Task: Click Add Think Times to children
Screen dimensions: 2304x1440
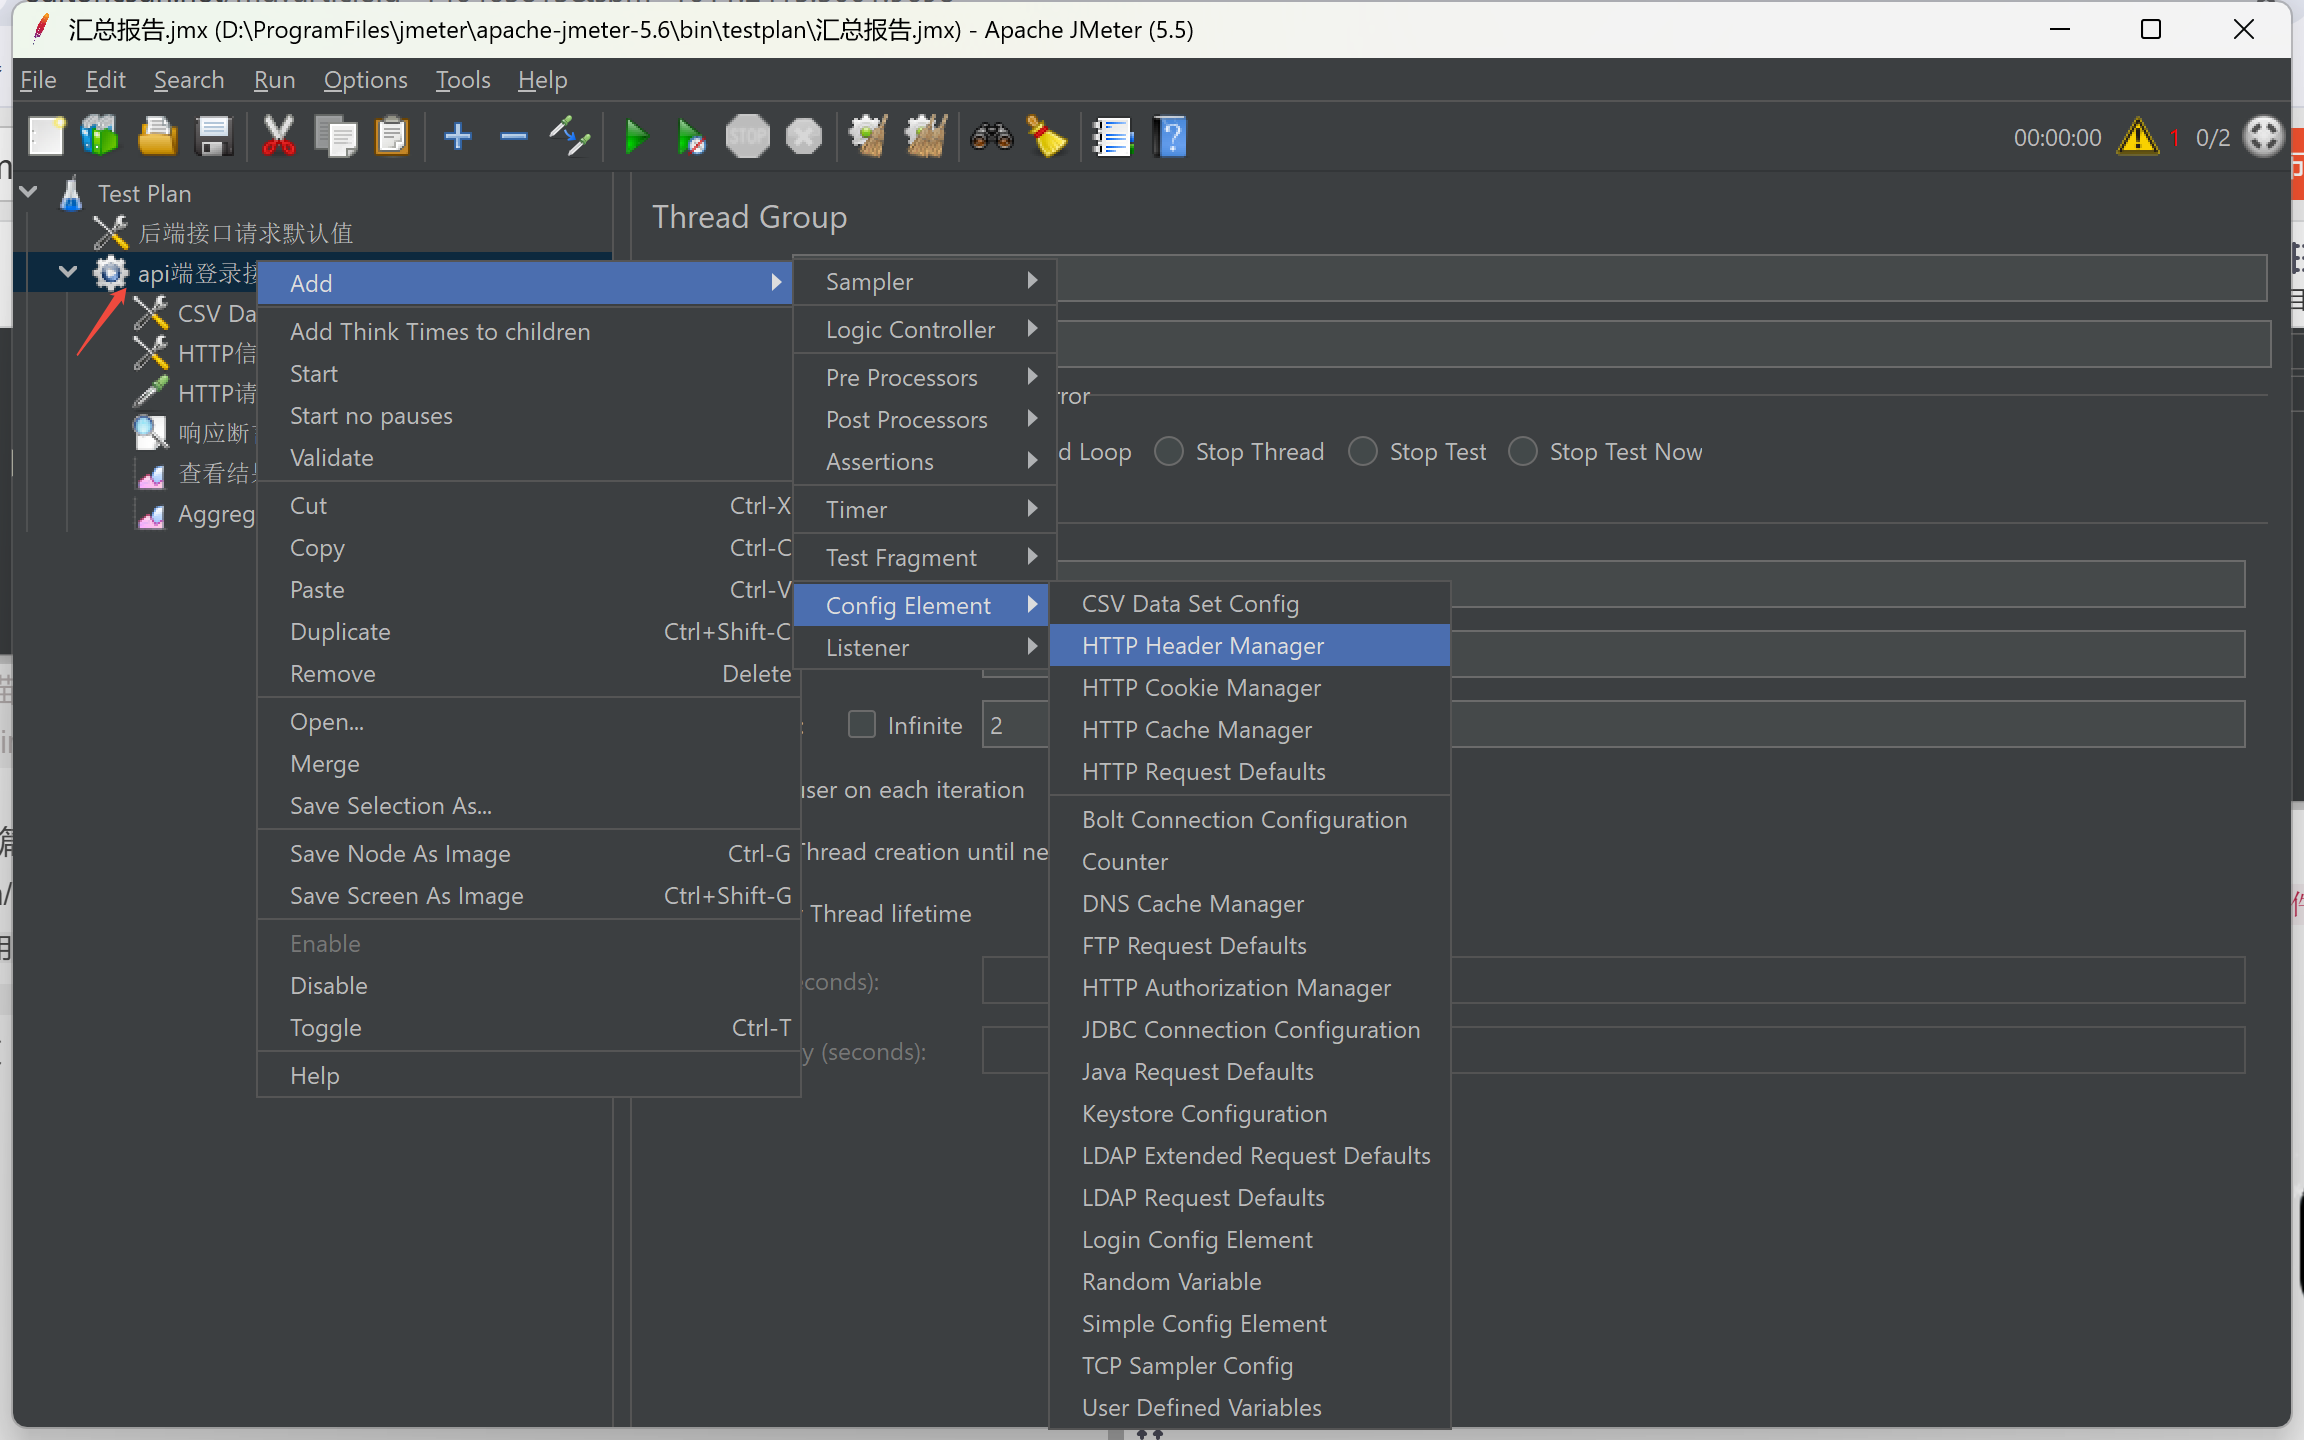Action: tap(528, 332)
